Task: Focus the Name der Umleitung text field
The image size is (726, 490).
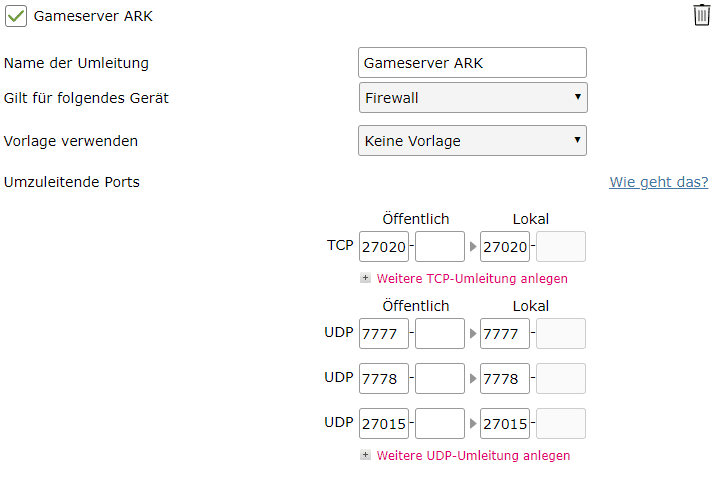Action: click(x=472, y=63)
